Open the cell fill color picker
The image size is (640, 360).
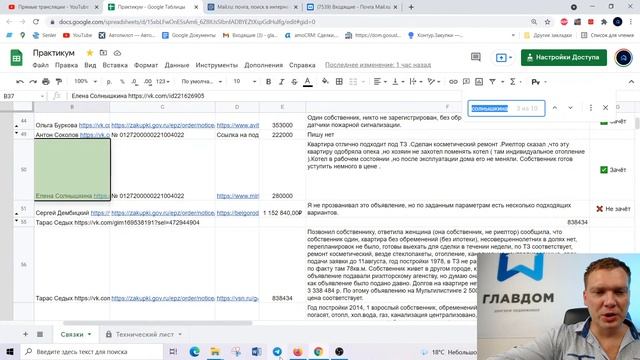click(x=325, y=82)
